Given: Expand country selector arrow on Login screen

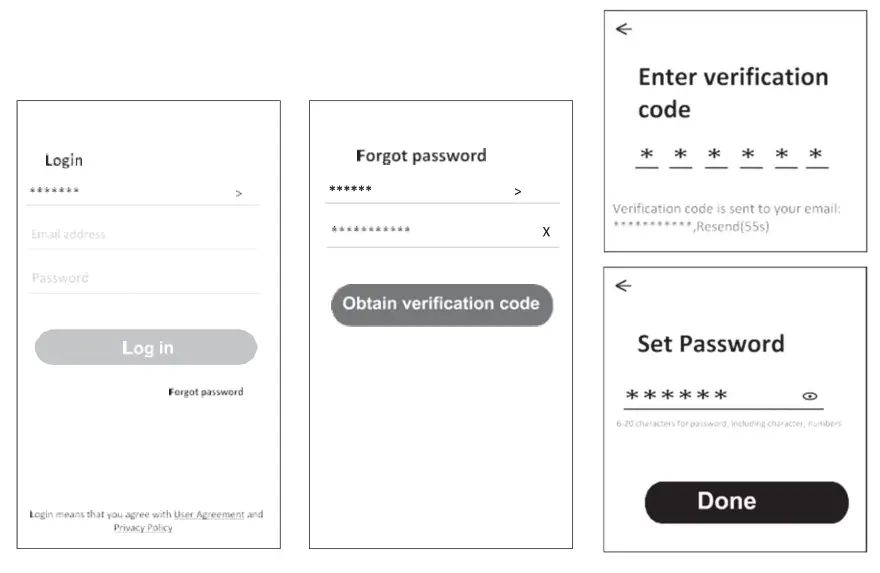Looking at the screenshot, I should [239, 193].
